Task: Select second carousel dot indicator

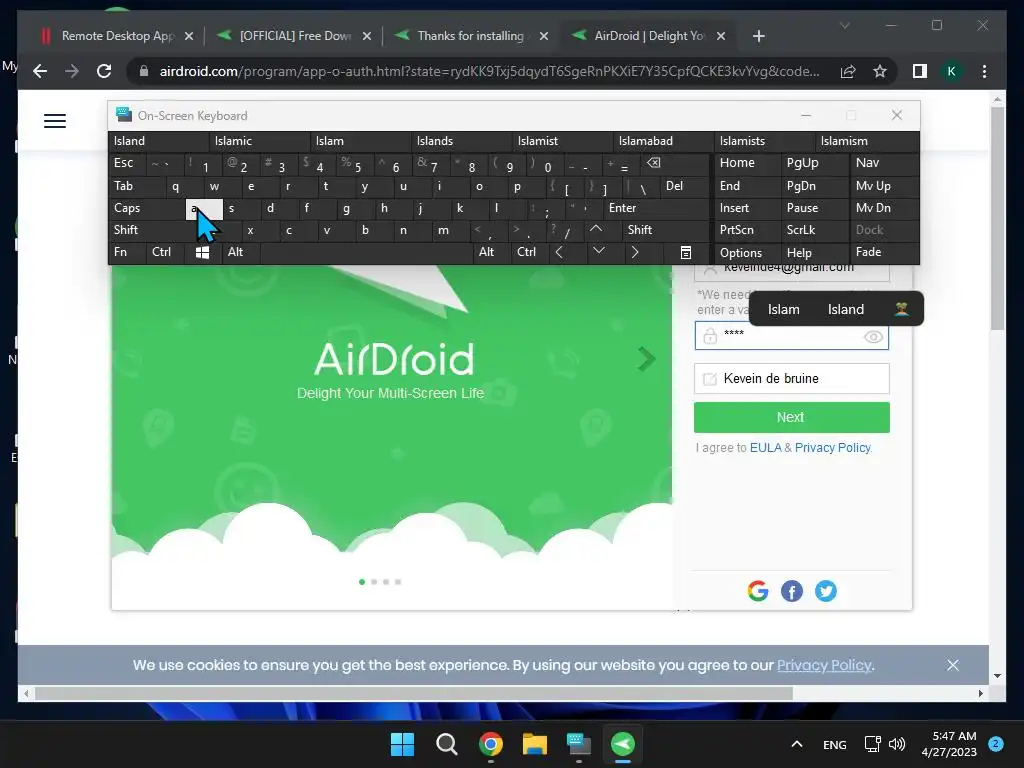Action: coord(374,582)
